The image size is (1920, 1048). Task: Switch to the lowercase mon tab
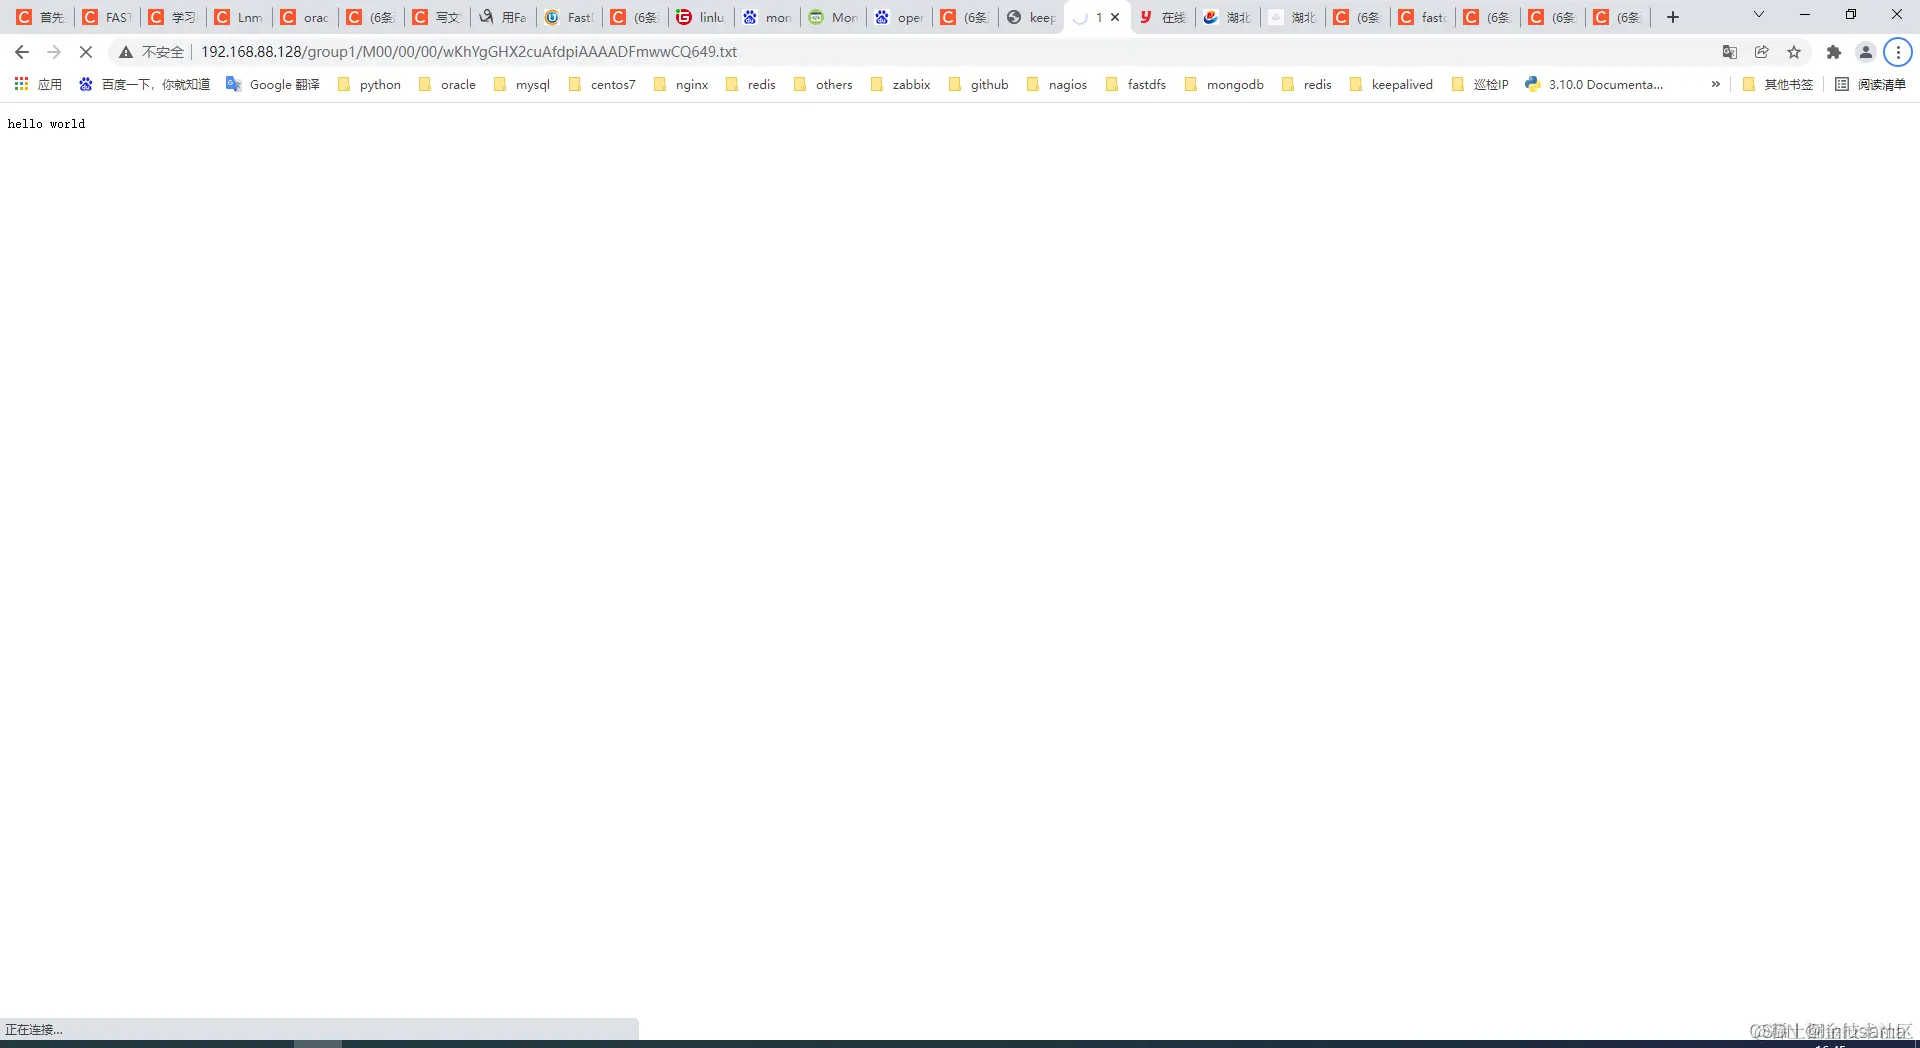[x=766, y=17]
